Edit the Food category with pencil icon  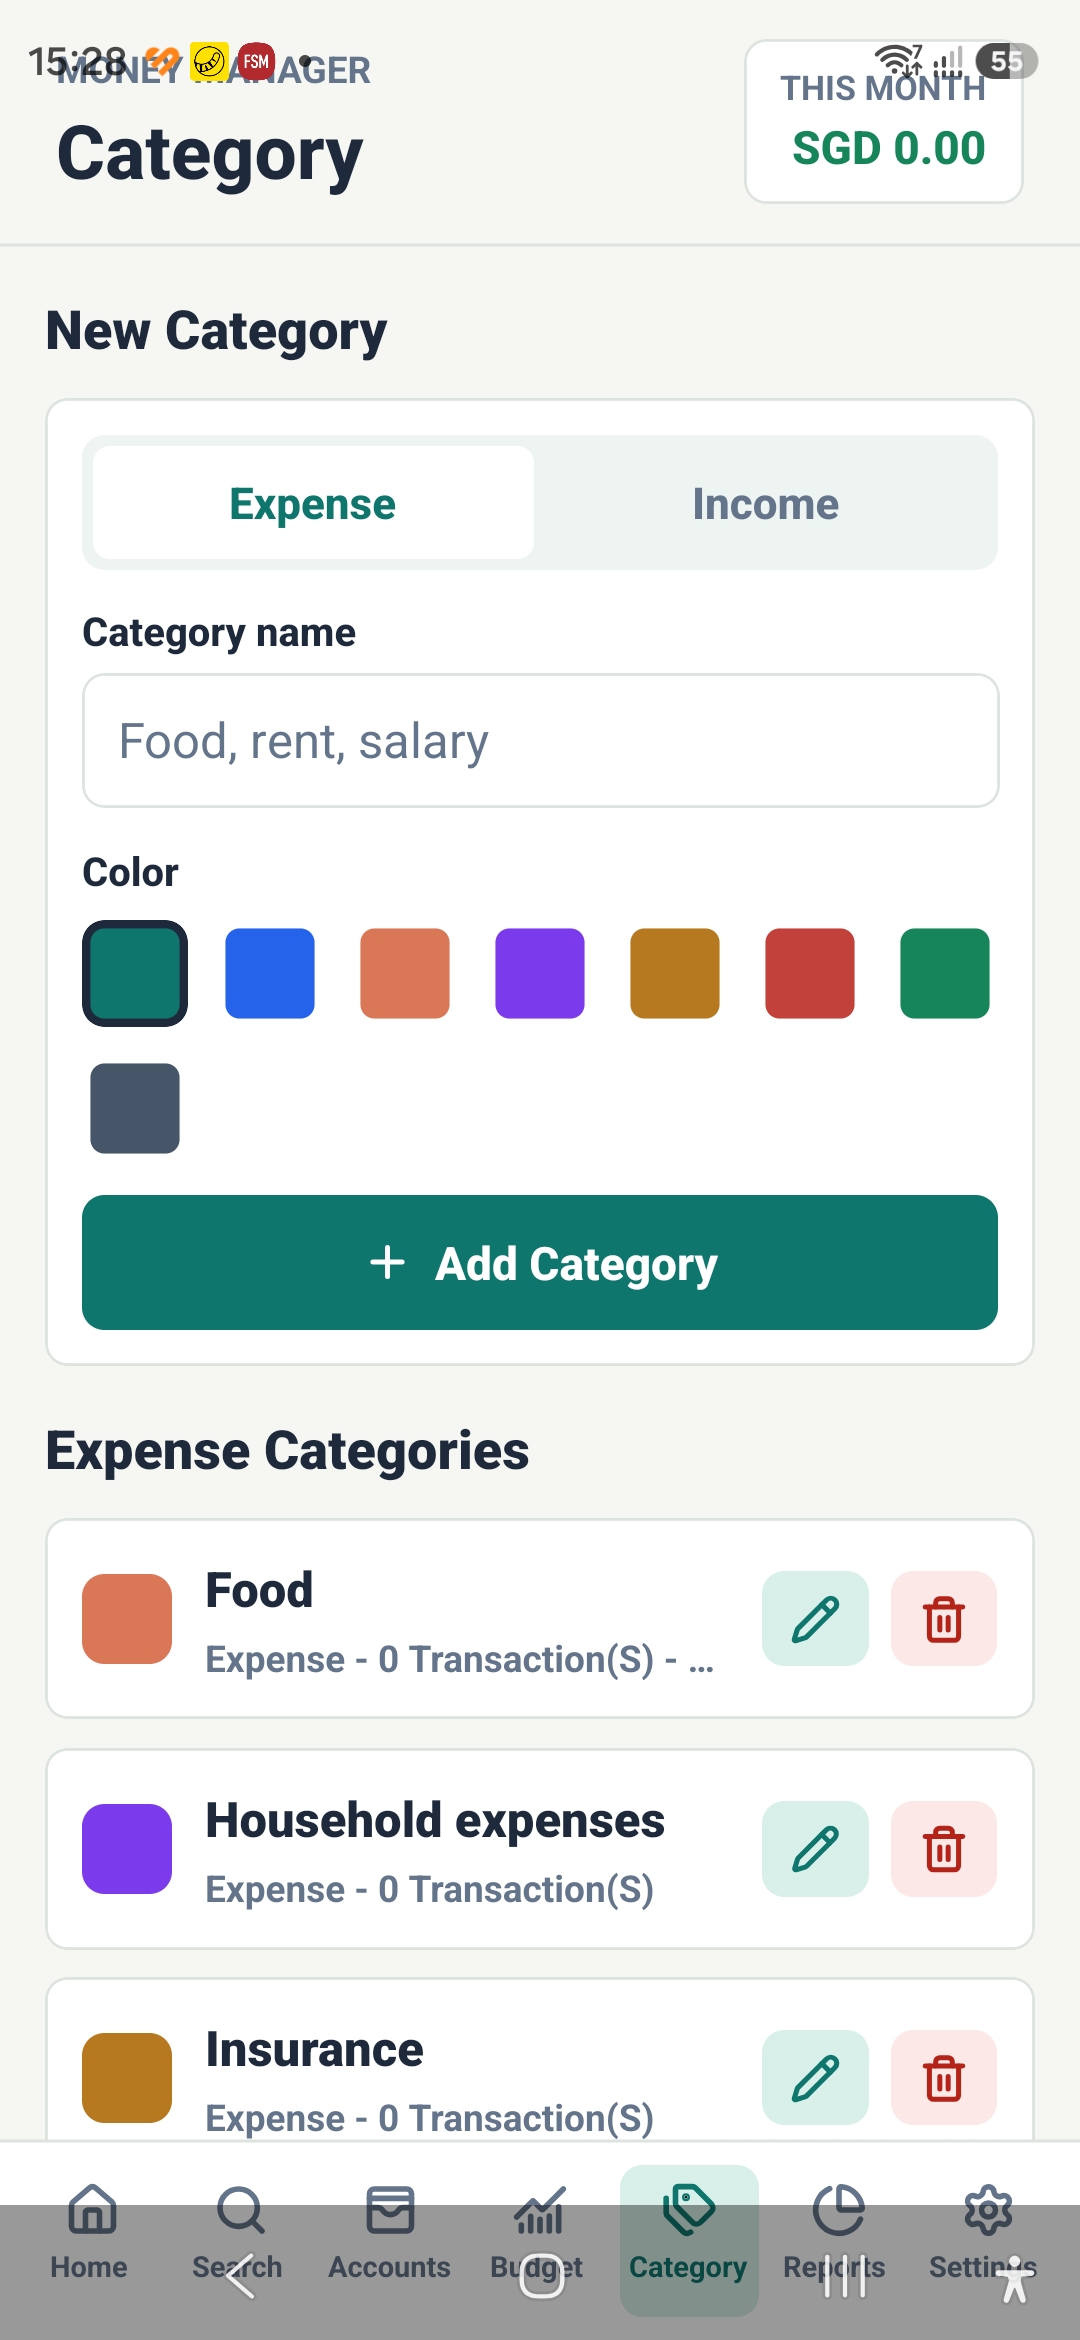(x=815, y=1618)
